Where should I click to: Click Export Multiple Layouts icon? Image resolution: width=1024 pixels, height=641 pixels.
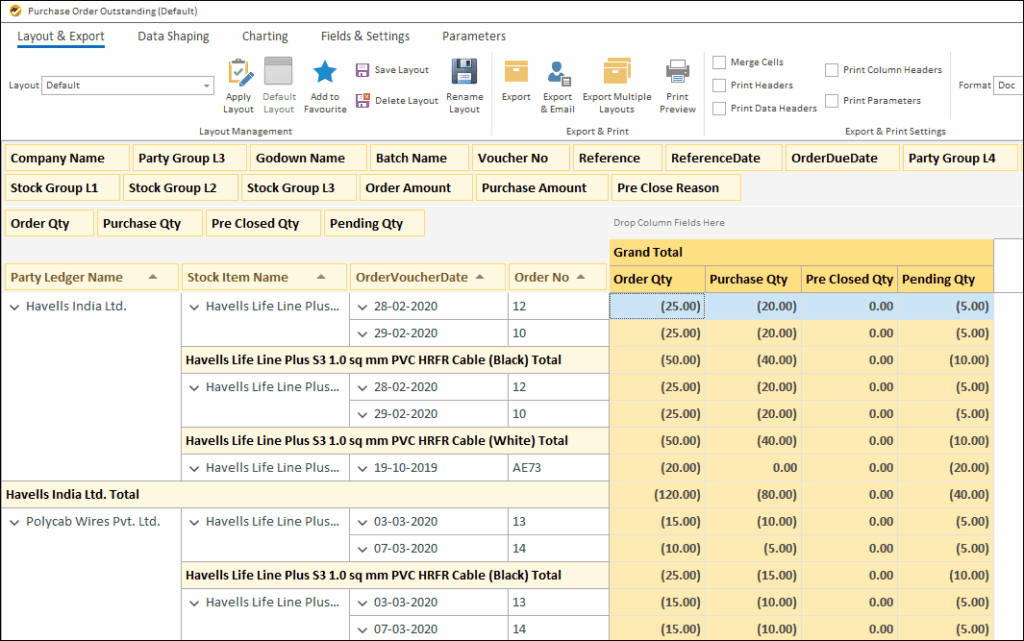tap(618, 84)
